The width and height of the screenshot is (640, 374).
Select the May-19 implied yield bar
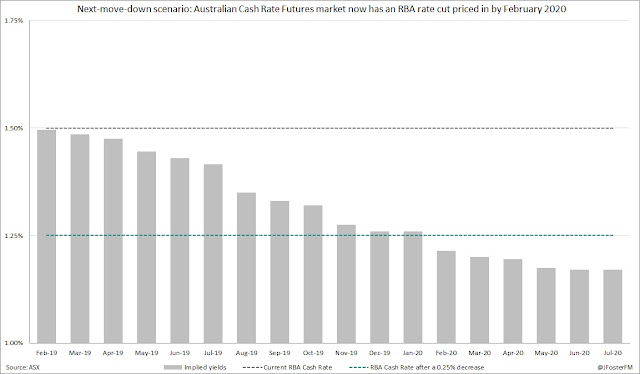[x=147, y=247]
